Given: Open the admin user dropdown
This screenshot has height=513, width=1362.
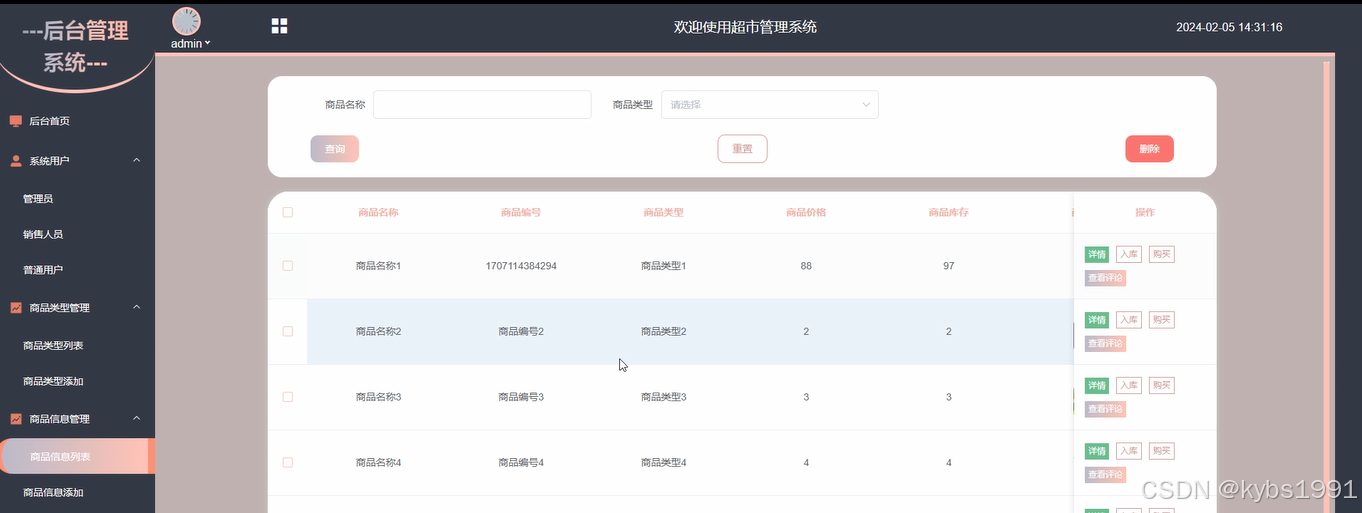Looking at the screenshot, I should pyautogui.click(x=190, y=44).
